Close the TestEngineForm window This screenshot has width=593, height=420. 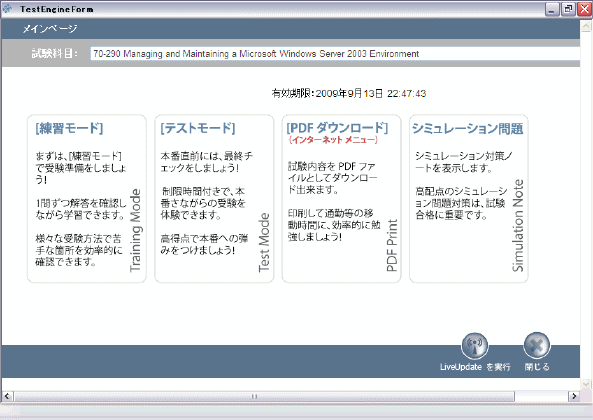[584, 9]
